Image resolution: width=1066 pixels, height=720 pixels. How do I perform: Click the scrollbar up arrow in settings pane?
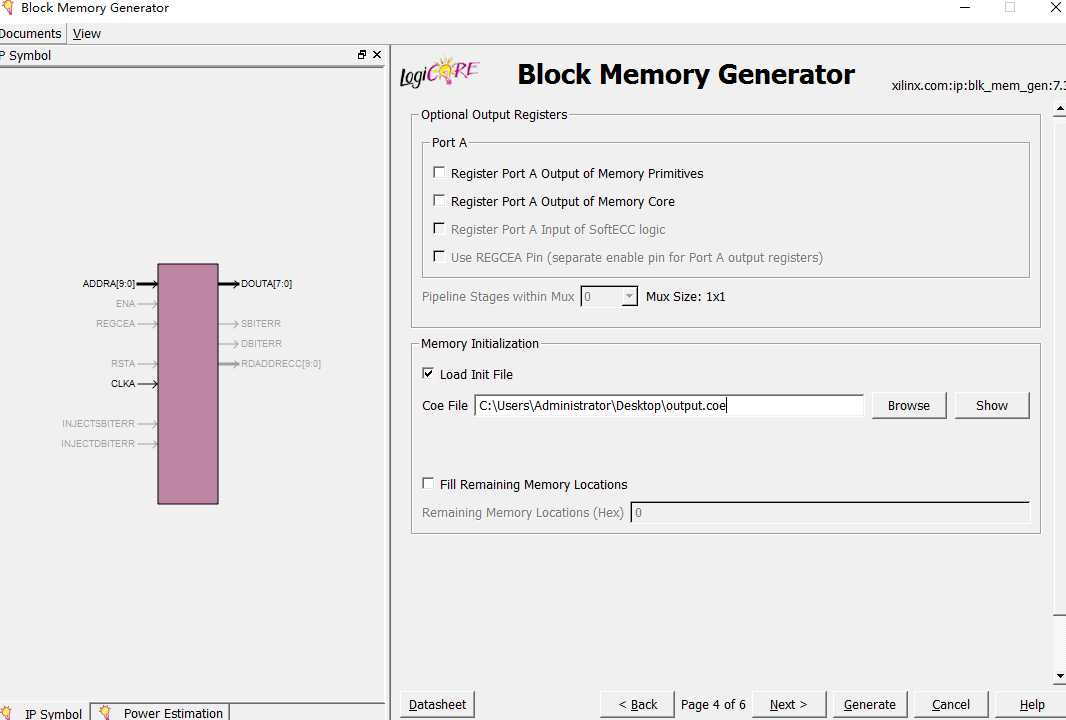1059,109
